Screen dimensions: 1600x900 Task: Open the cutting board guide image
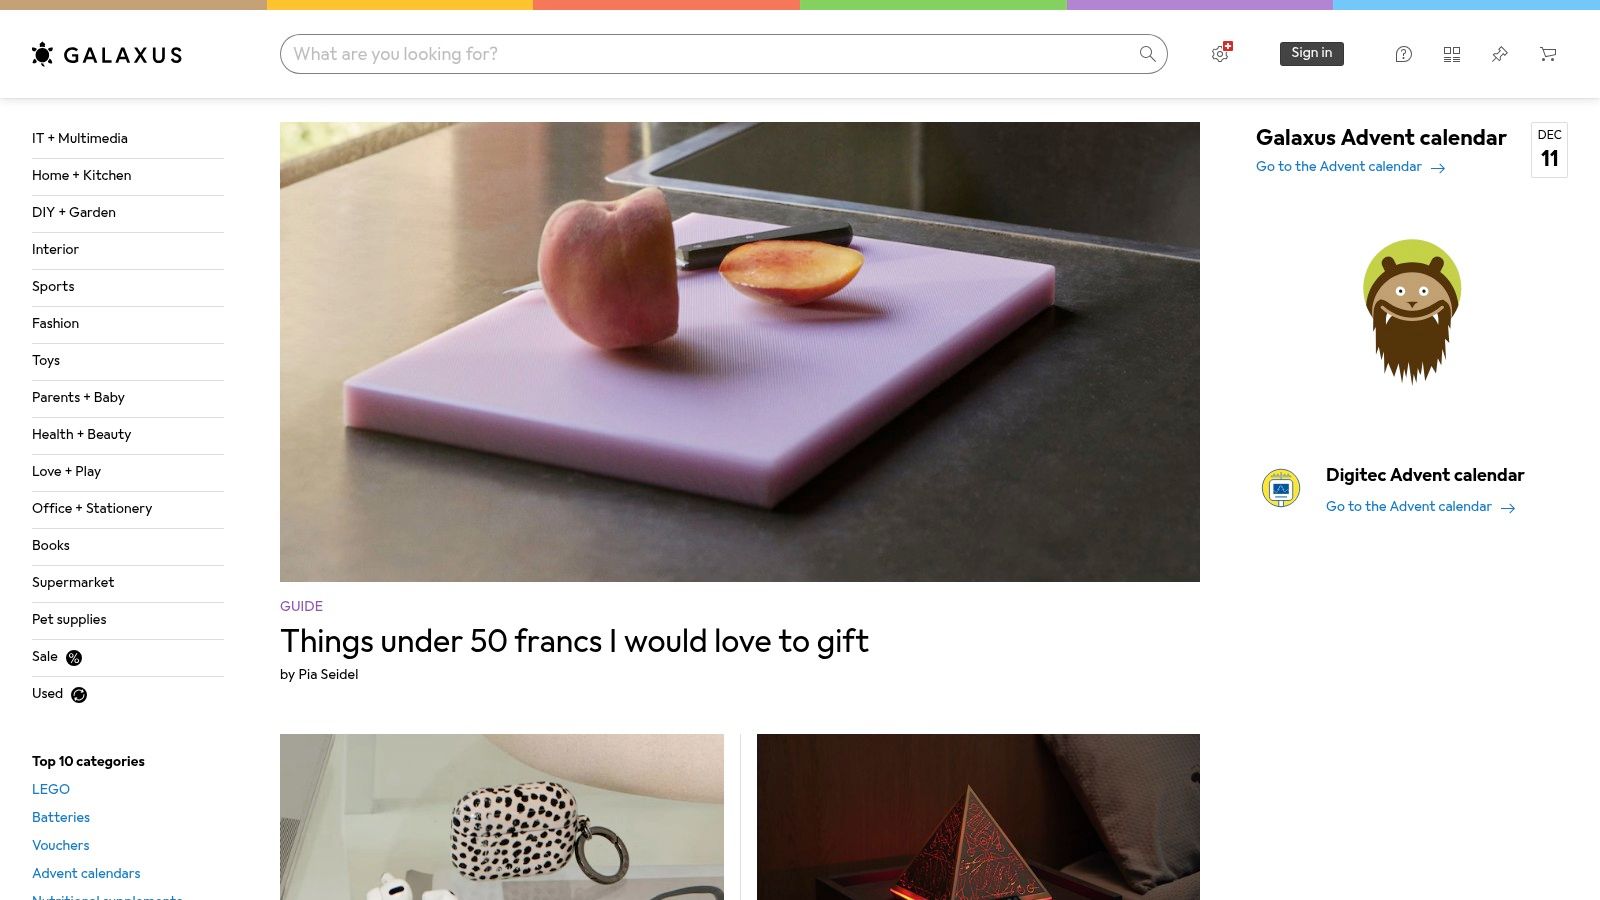(740, 352)
